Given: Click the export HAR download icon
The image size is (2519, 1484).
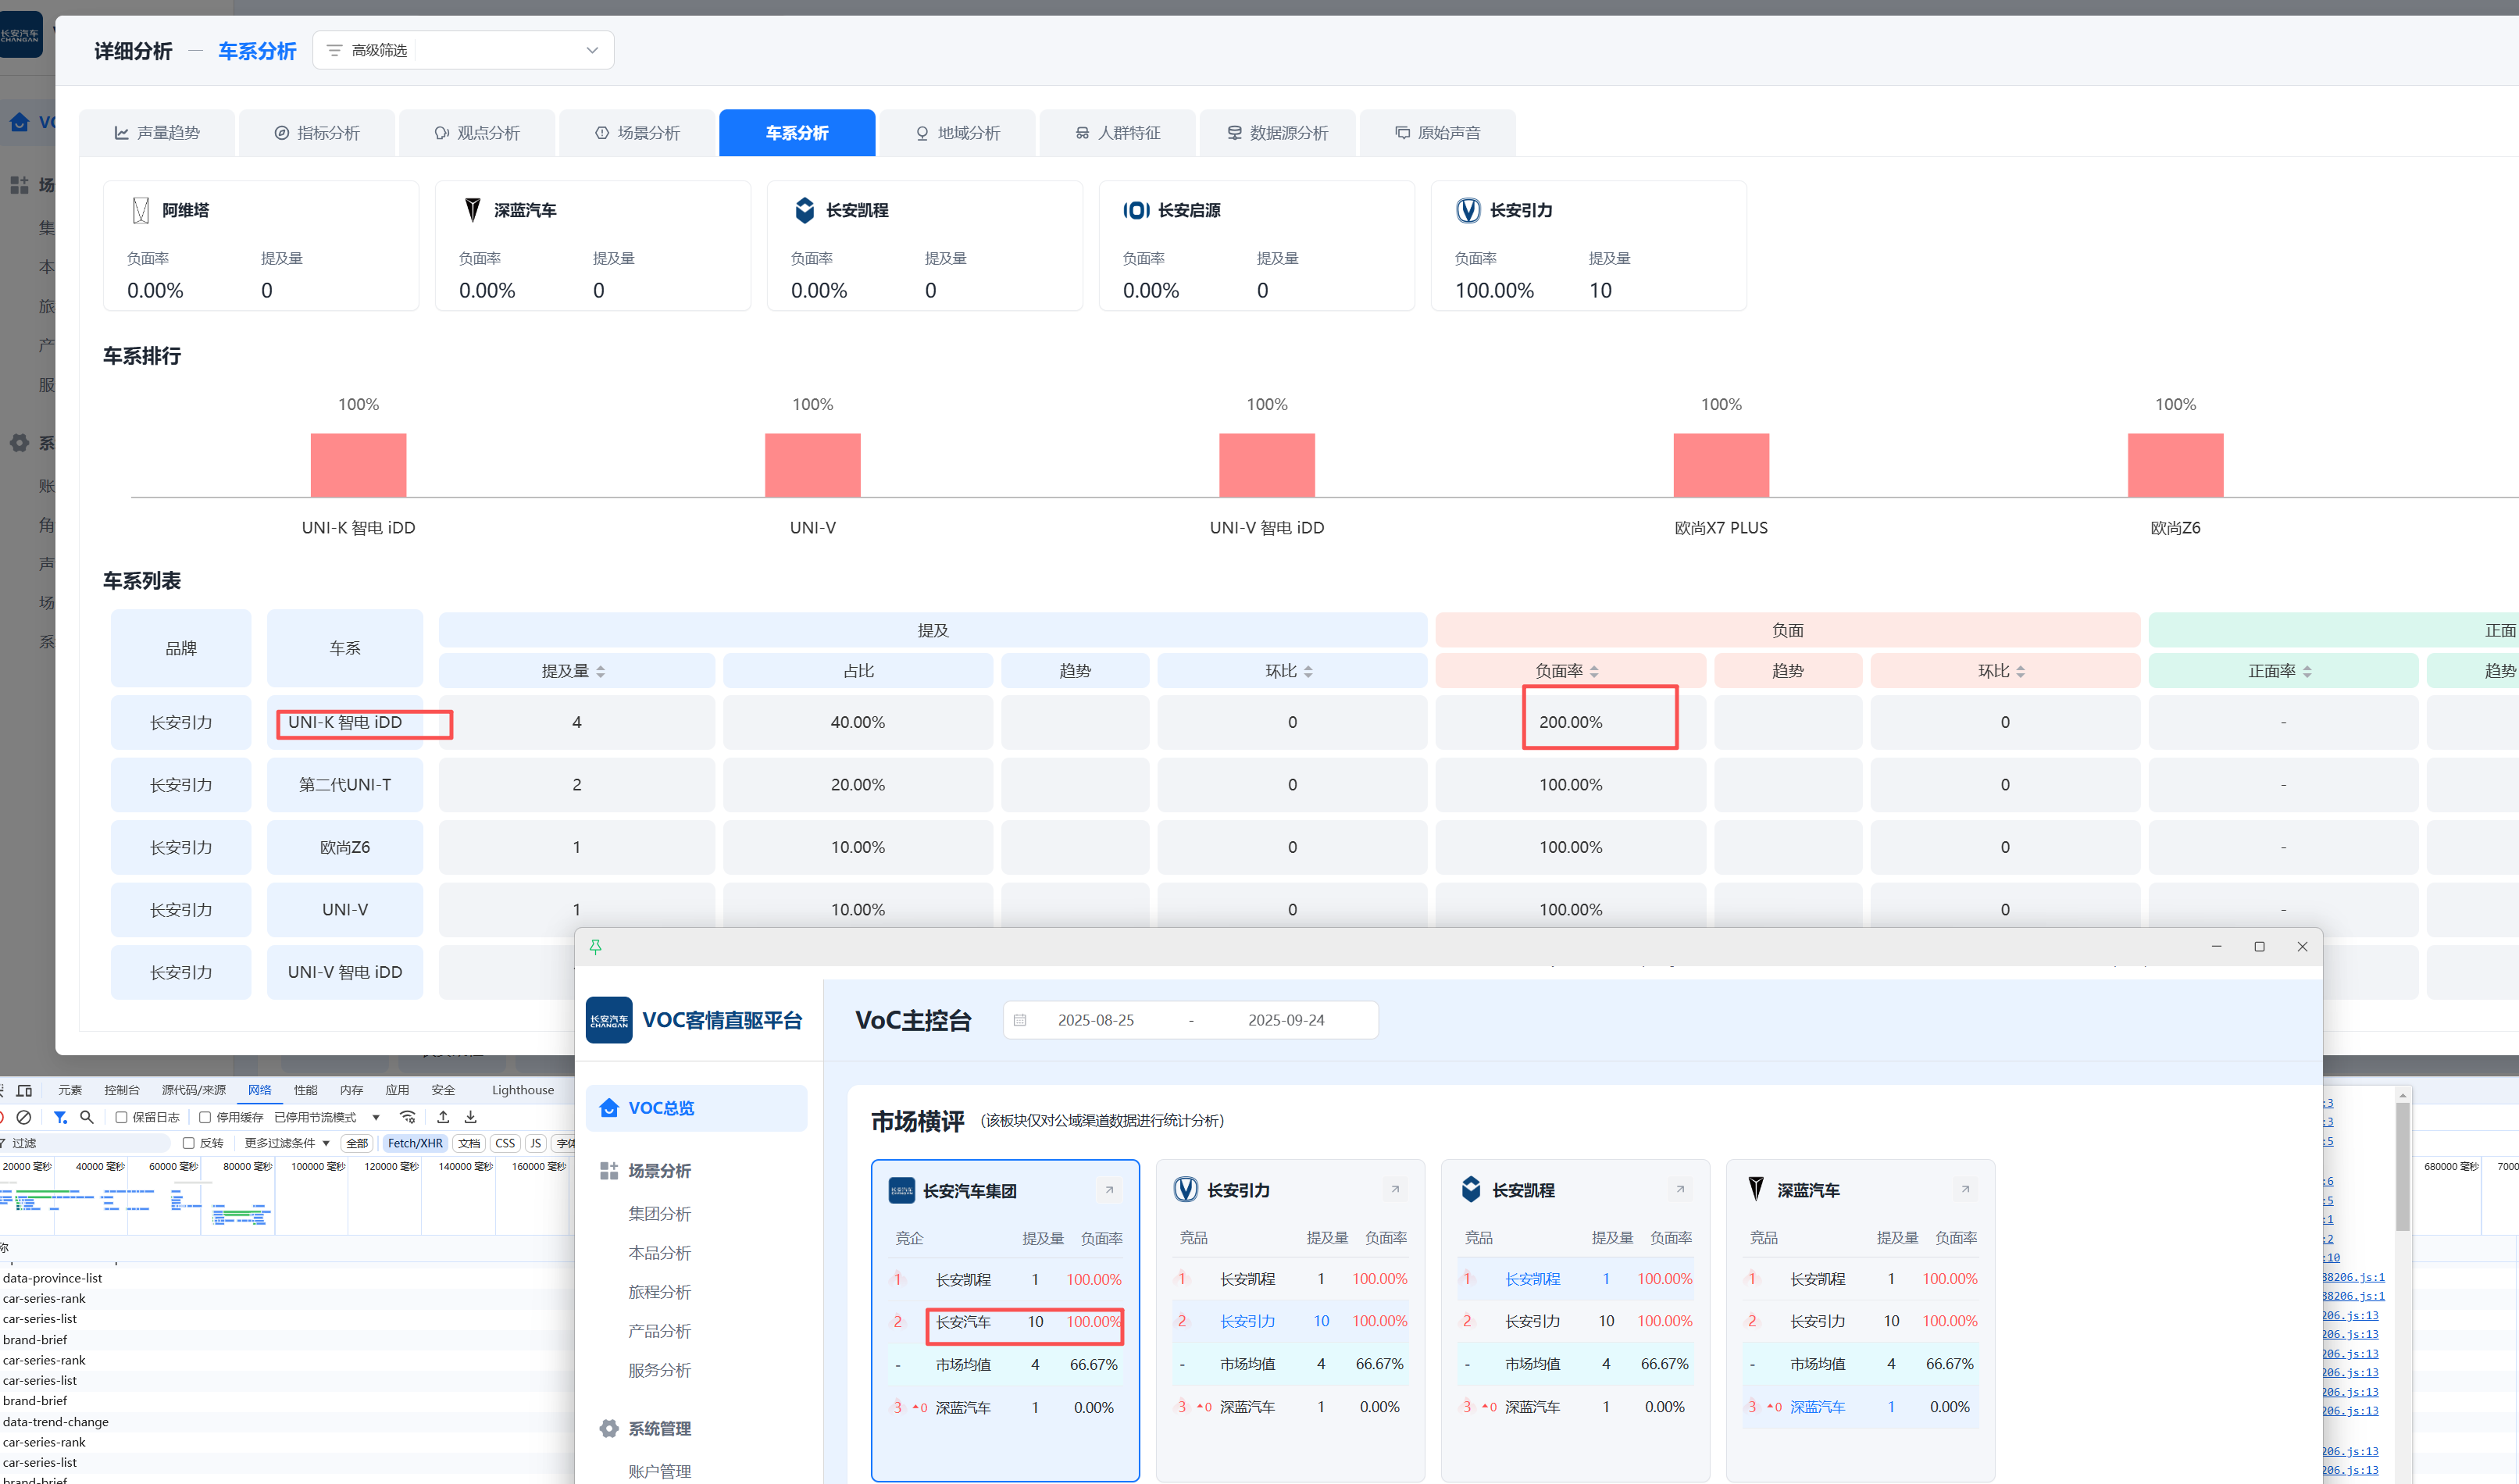Looking at the screenshot, I should pos(470,1117).
